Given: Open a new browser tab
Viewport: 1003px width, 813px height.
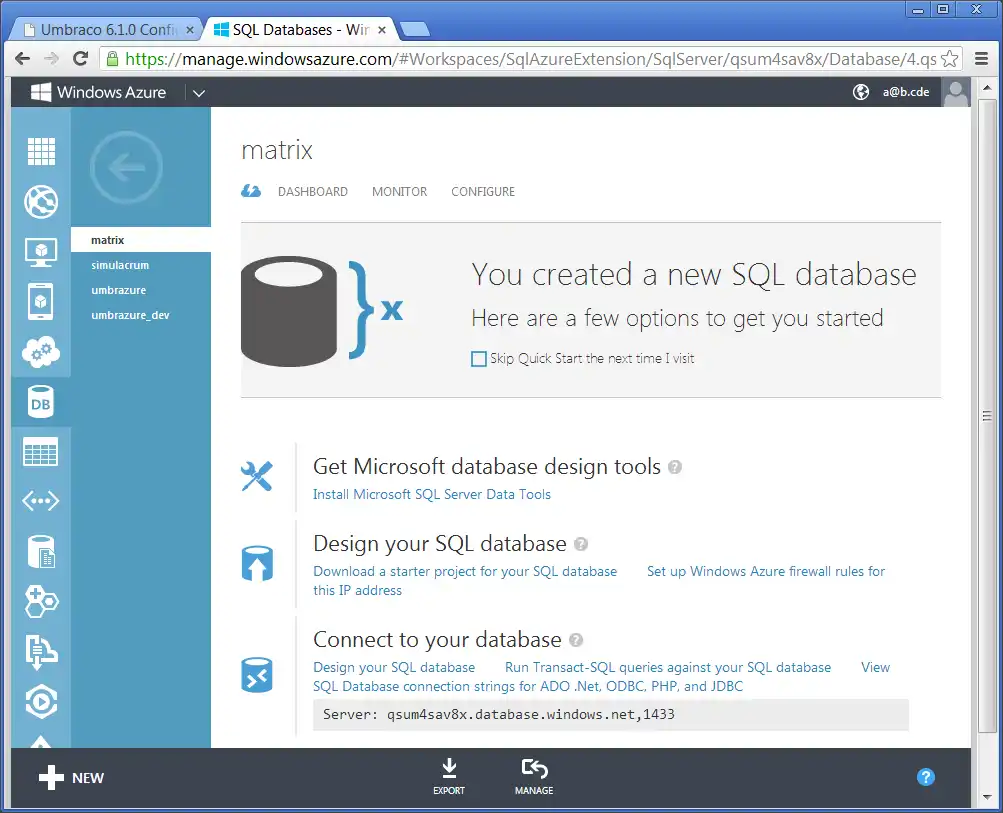Looking at the screenshot, I should click(x=415, y=29).
